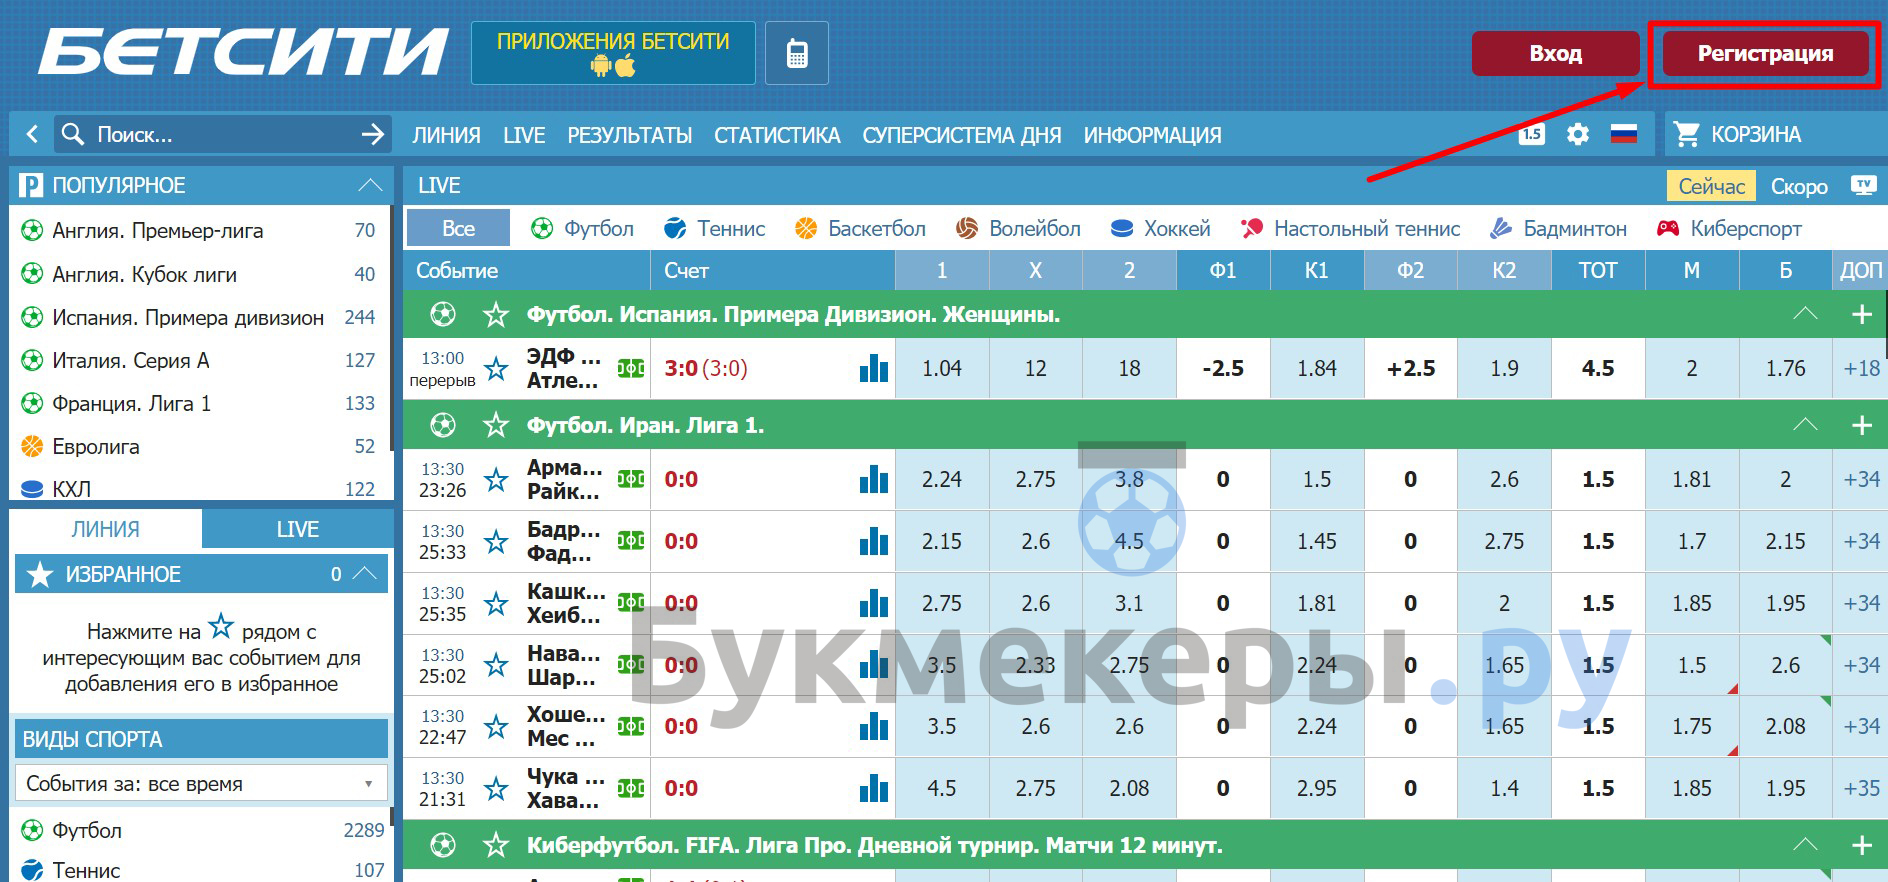Collapse the Spain Primera women league section
Screen dimensions: 1888x882
point(1805,314)
